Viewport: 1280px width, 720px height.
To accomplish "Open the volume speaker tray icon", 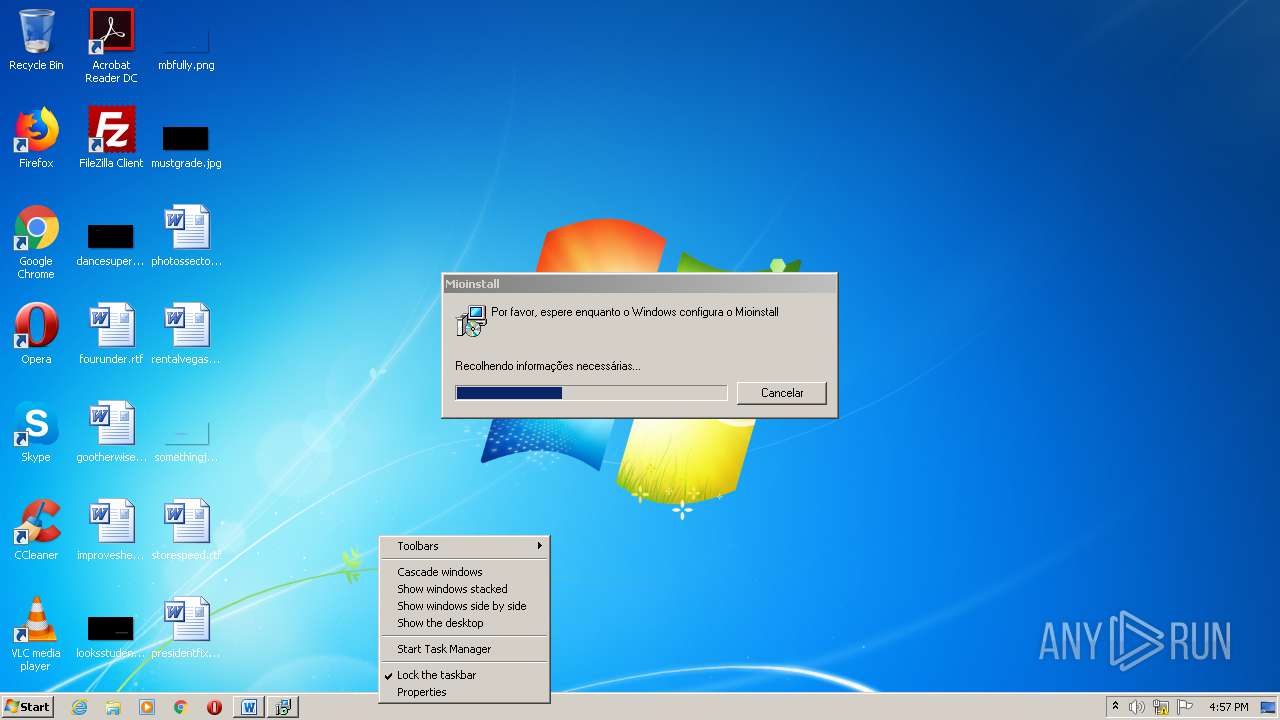I will (x=1137, y=707).
